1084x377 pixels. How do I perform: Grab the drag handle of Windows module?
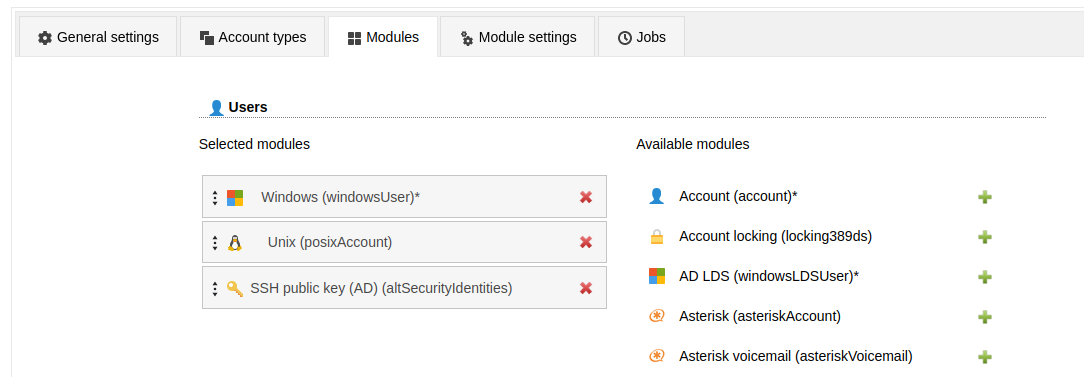(x=215, y=198)
